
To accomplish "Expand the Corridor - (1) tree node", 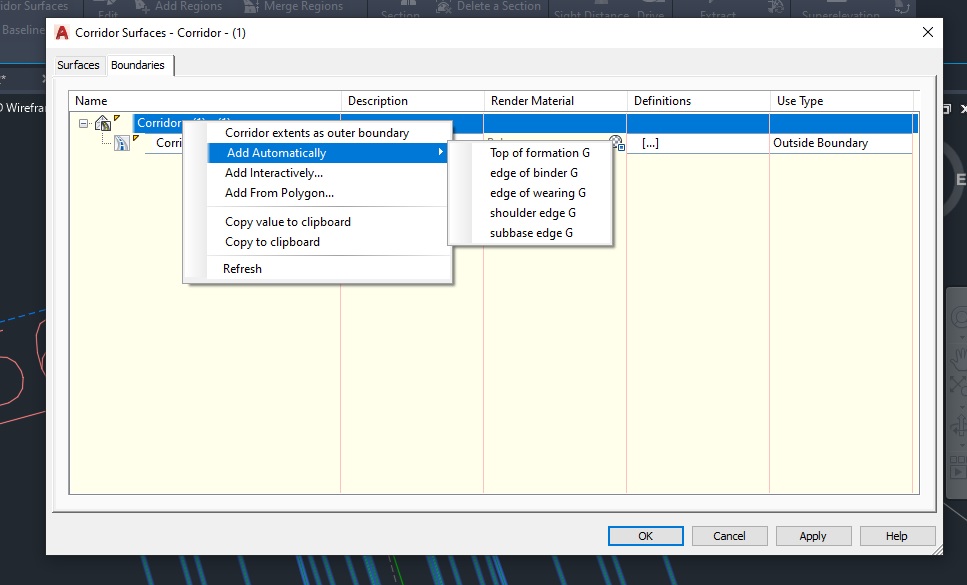I will tap(85, 122).
